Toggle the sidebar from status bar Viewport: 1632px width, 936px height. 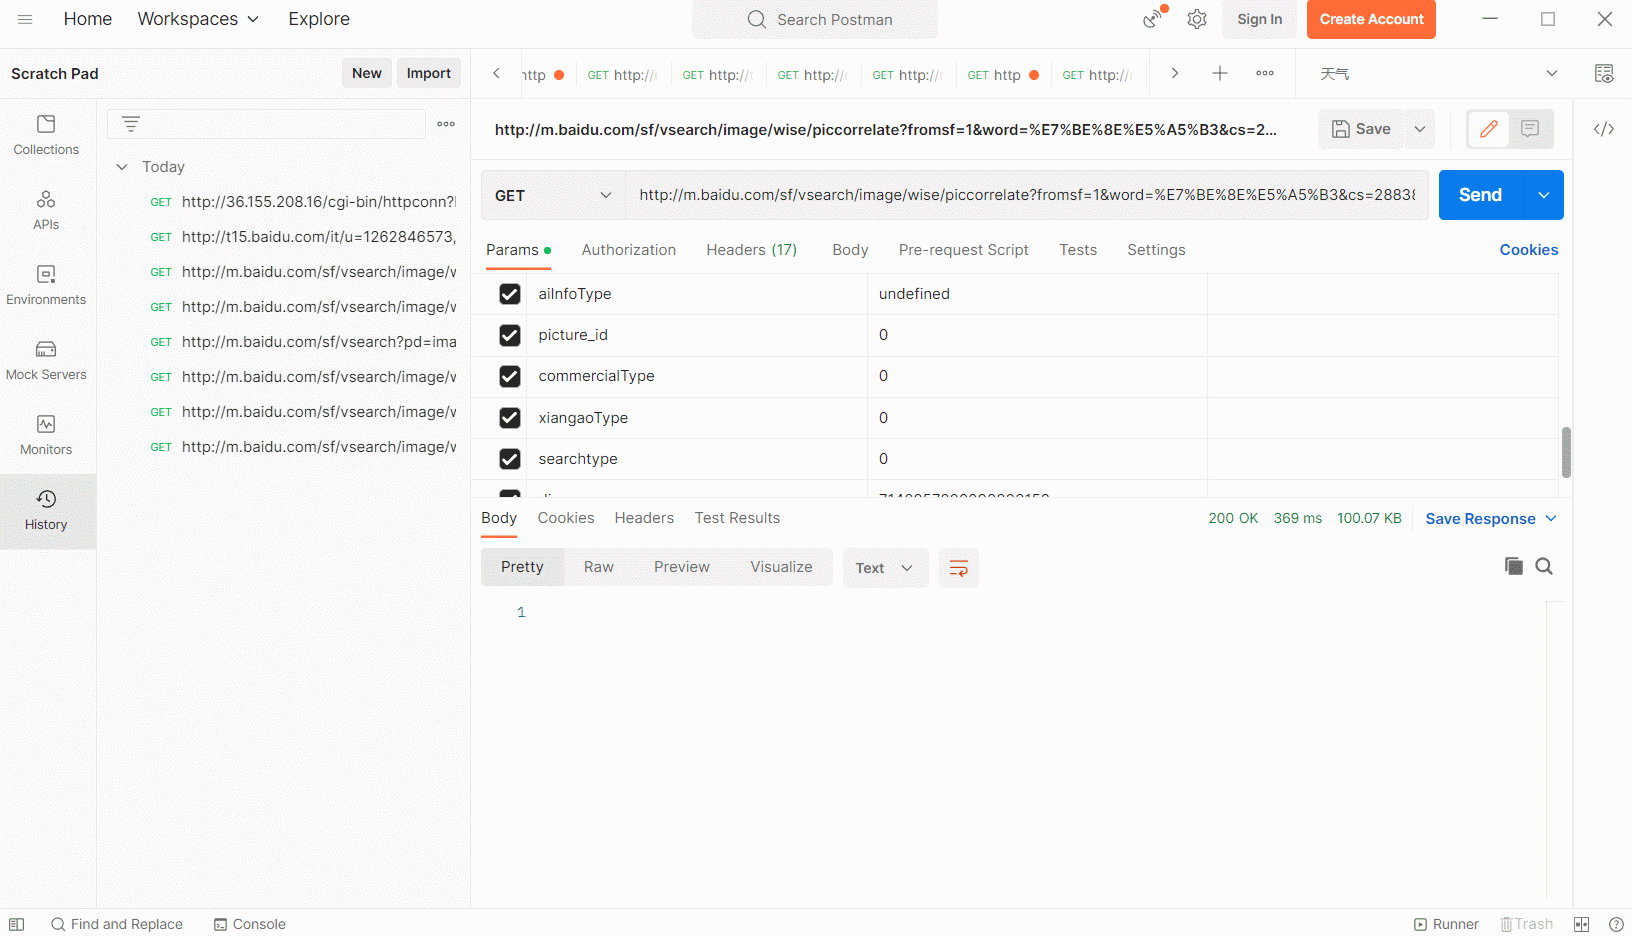click(17, 924)
